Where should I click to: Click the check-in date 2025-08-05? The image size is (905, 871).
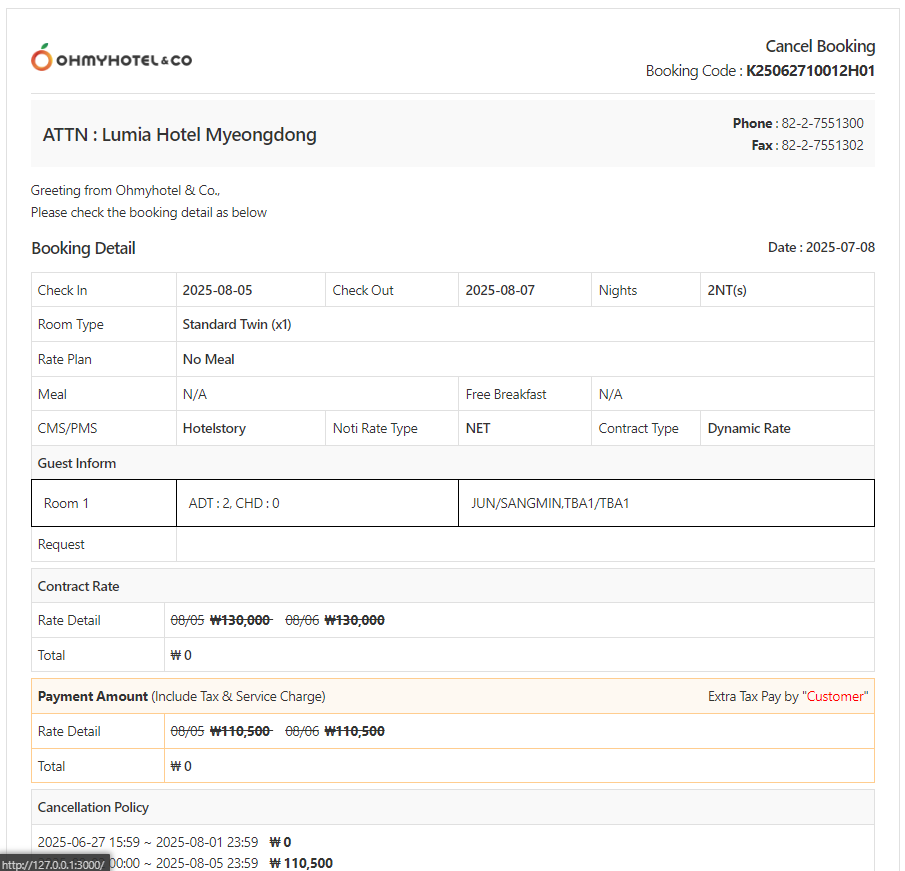[x=217, y=290]
